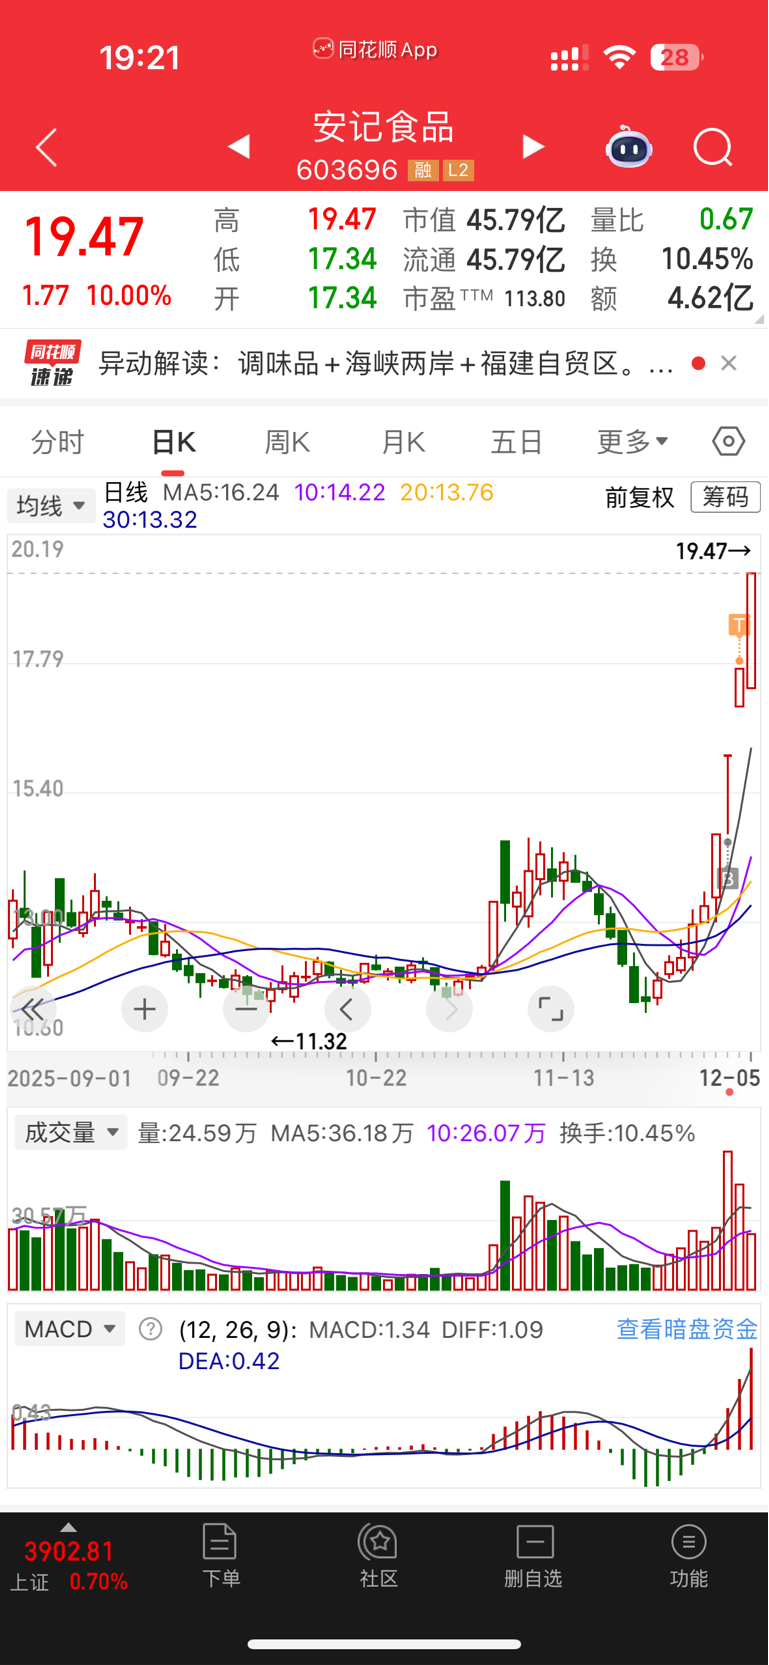Switch to 分时 tab
This screenshot has height=1665, width=769.
pyautogui.click(x=58, y=441)
